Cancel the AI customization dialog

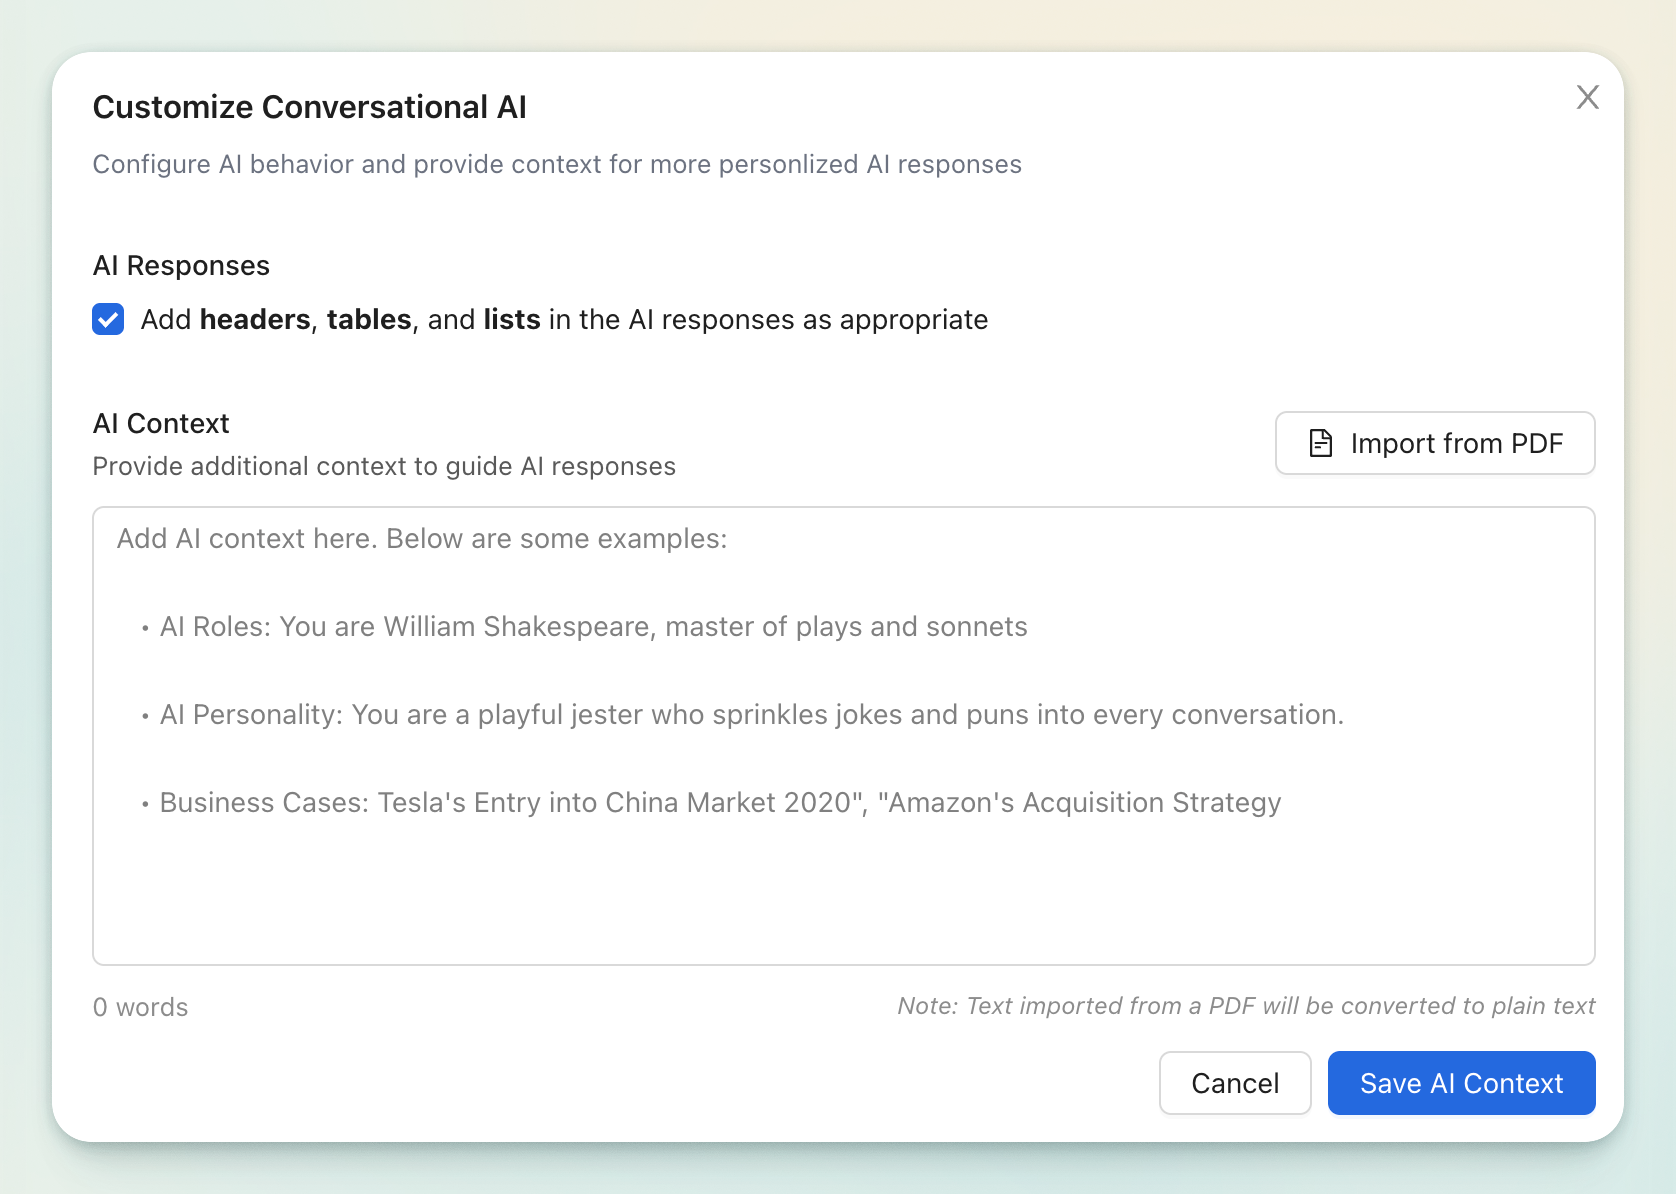point(1234,1083)
